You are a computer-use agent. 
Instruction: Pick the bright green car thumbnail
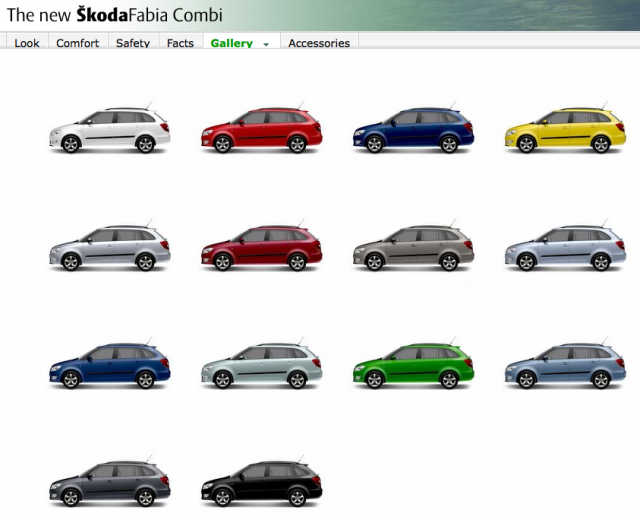click(413, 363)
